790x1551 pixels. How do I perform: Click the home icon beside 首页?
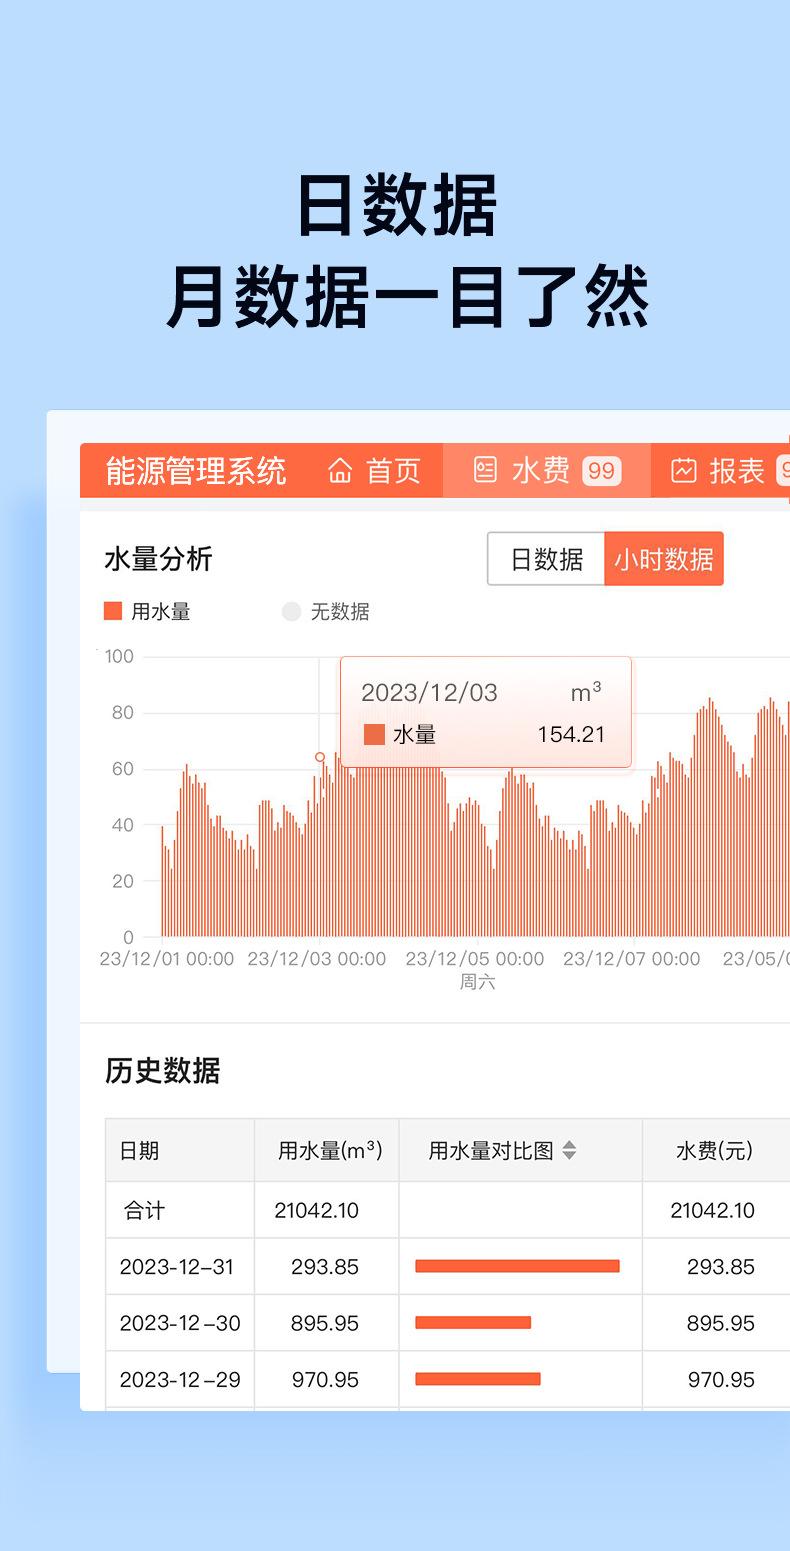(341, 471)
